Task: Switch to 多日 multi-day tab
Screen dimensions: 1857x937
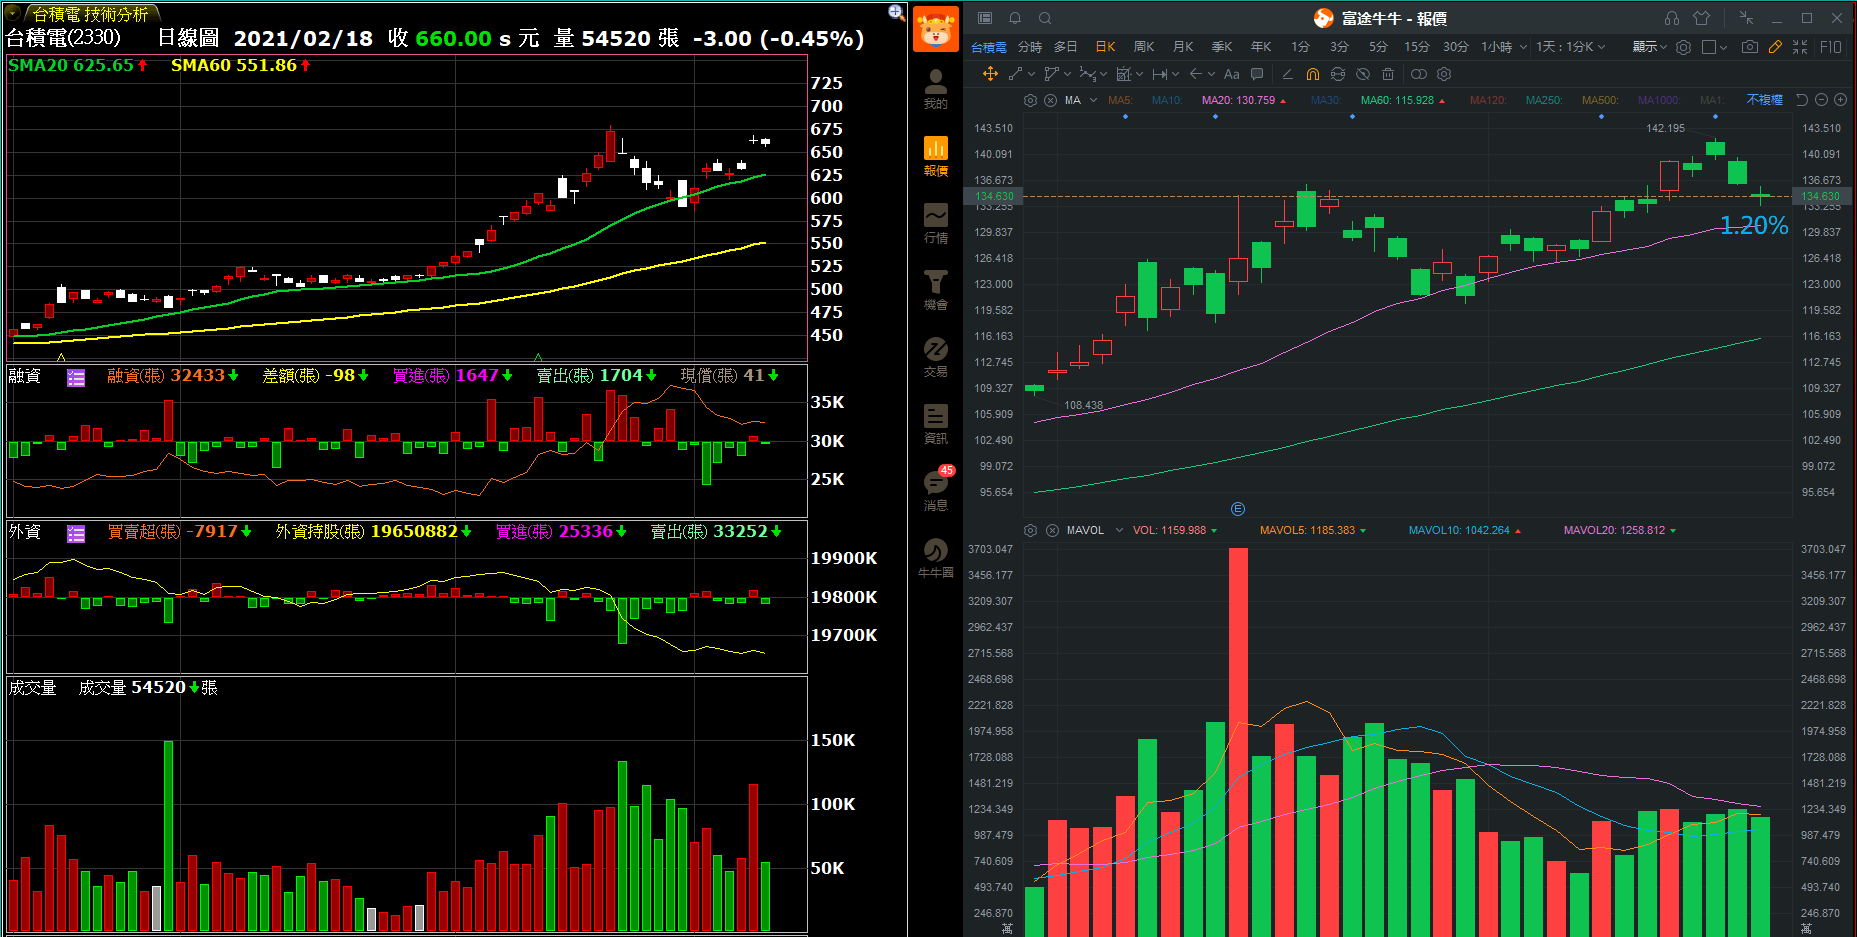Action: click(1066, 47)
